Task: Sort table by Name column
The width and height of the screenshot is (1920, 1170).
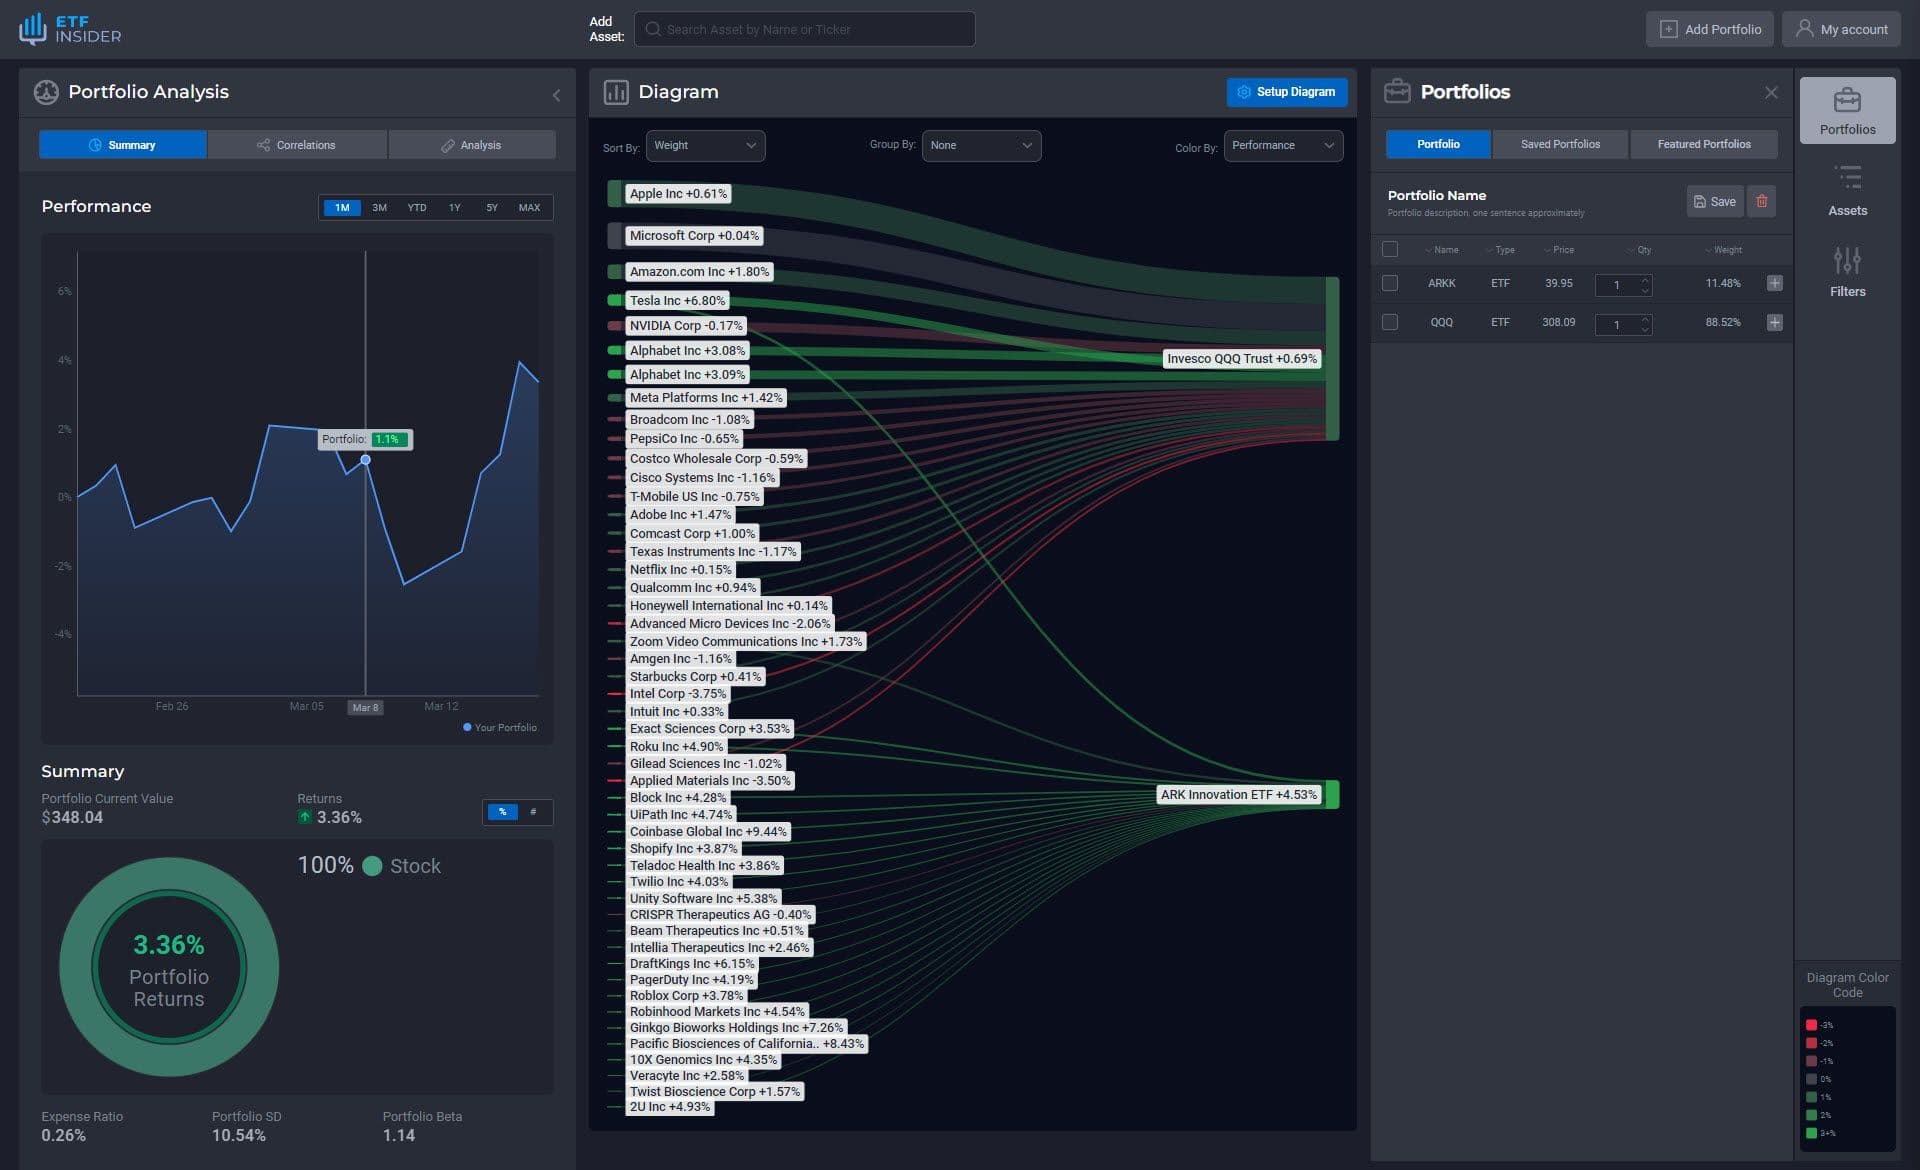Action: [x=1441, y=250]
